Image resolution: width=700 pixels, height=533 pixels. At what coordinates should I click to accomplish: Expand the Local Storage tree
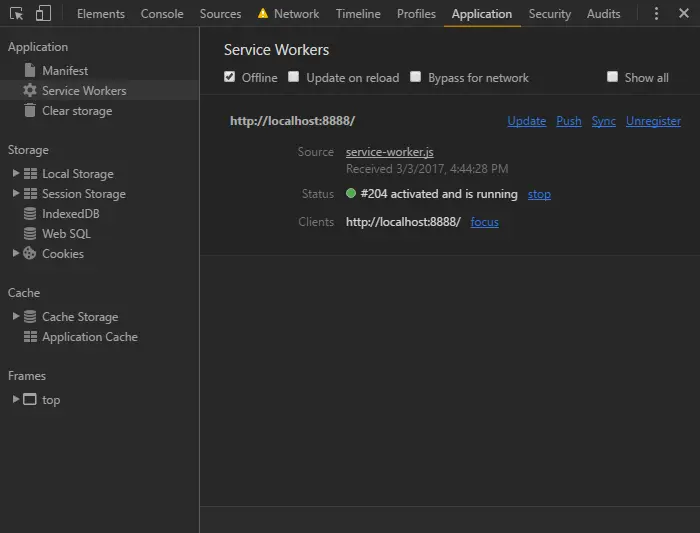coord(16,173)
